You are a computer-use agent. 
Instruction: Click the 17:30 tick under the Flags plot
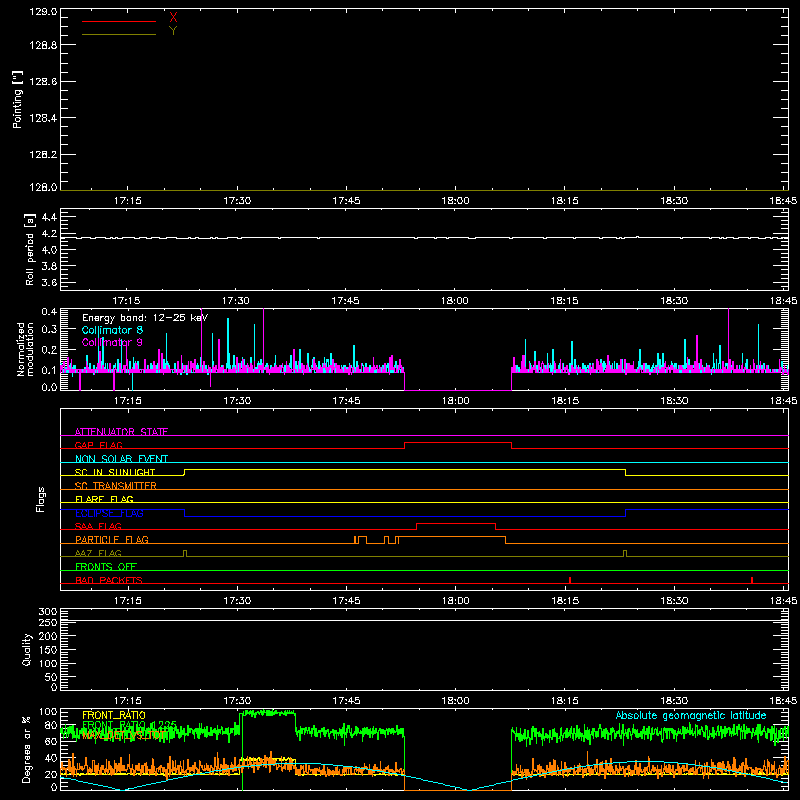tap(237, 601)
